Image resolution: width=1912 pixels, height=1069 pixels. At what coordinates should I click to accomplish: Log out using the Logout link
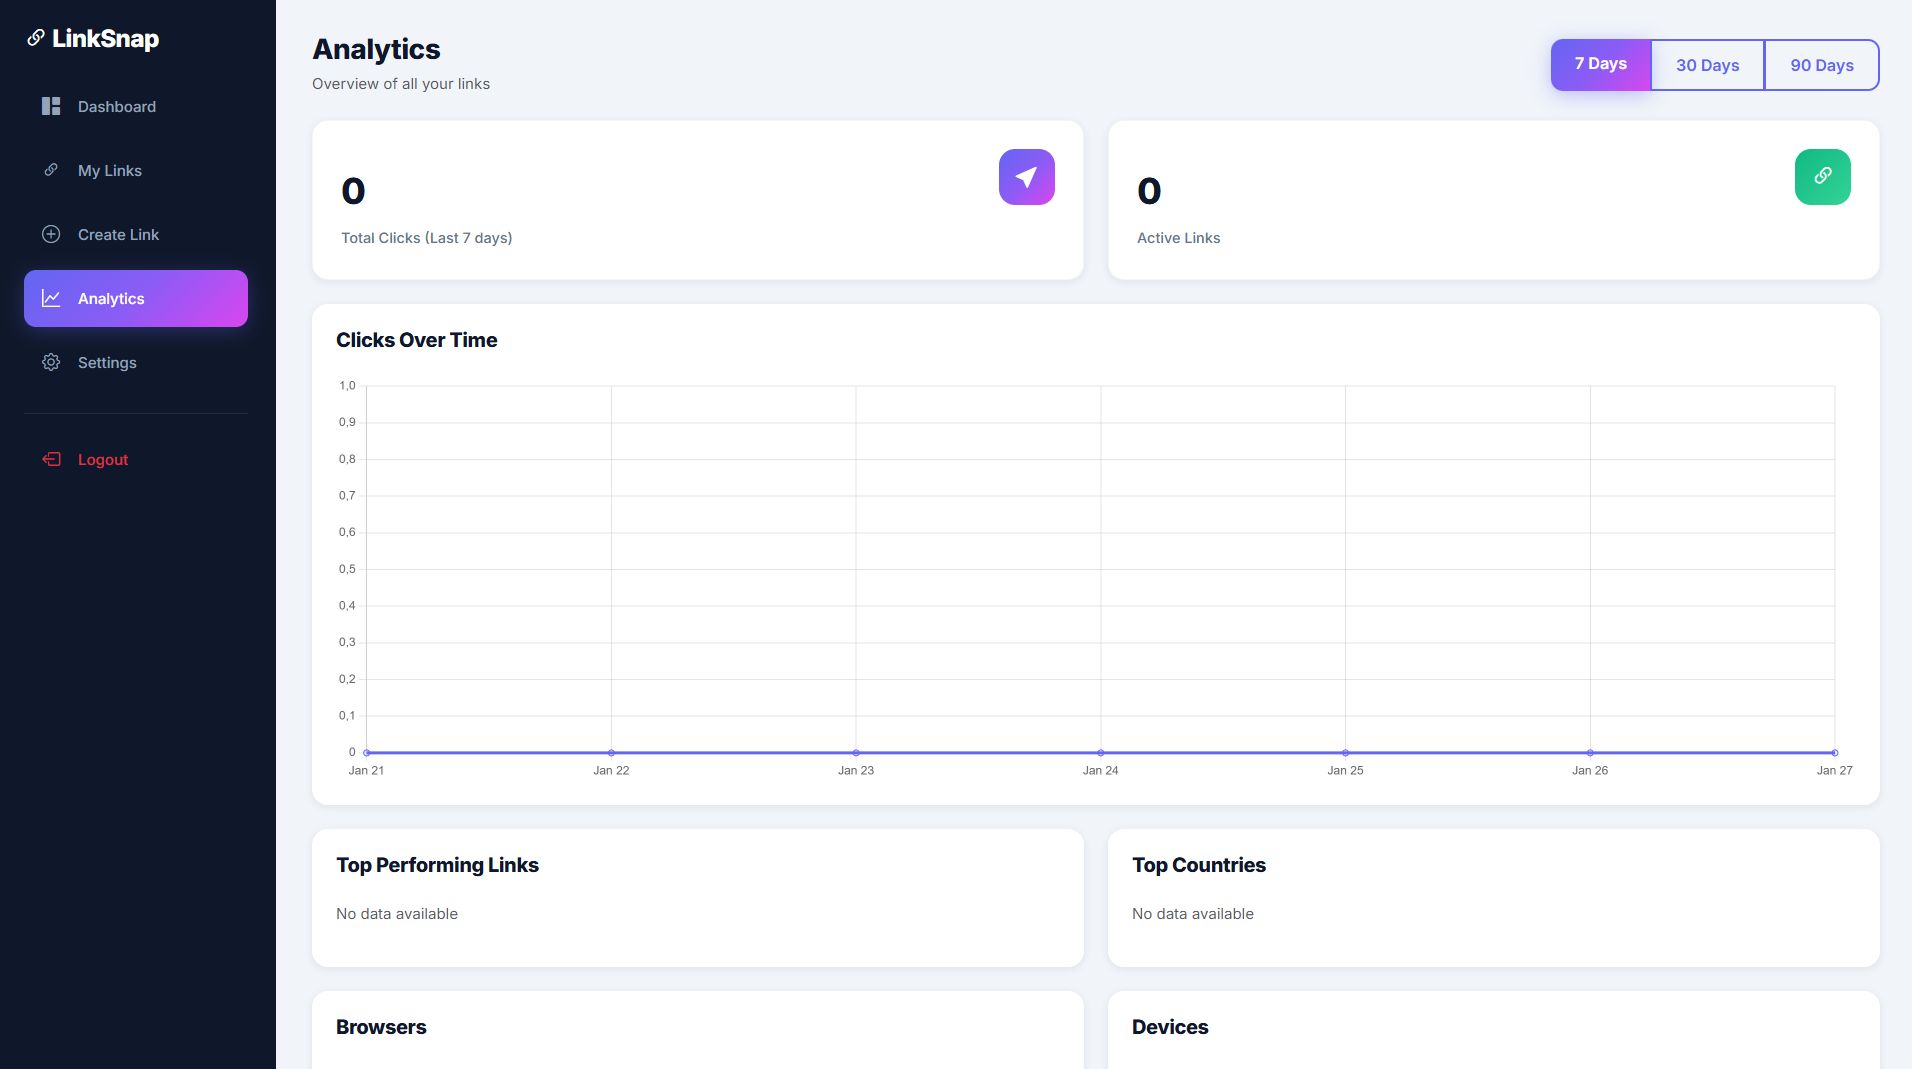click(x=103, y=460)
